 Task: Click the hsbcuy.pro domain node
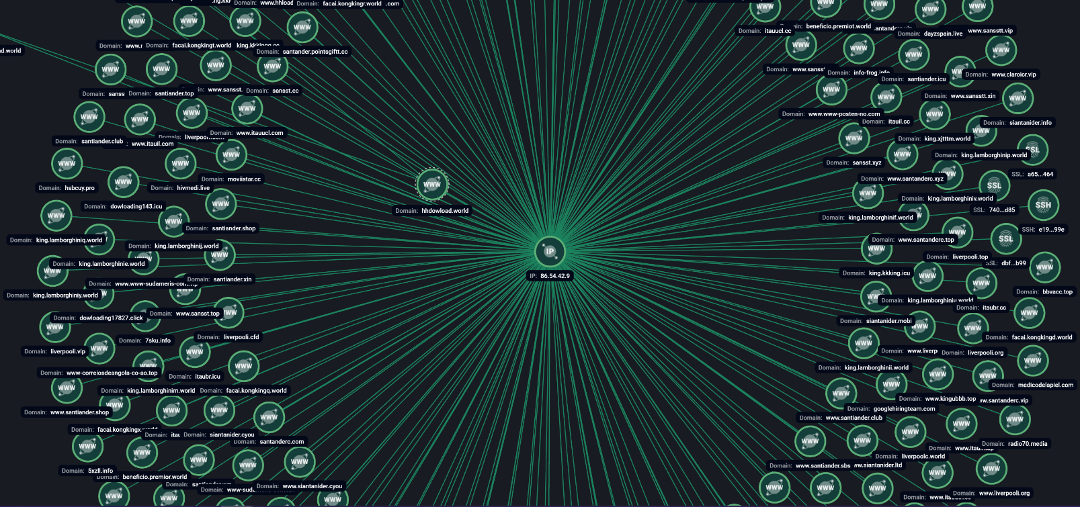point(66,163)
